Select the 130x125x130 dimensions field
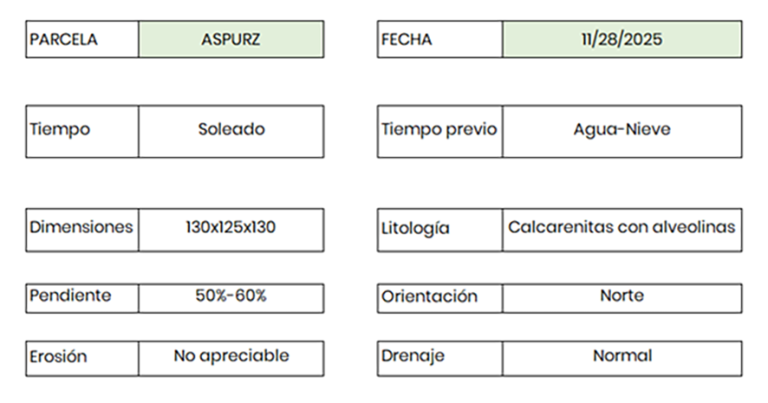The height and width of the screenshot is (403, 768). (231, 229)
